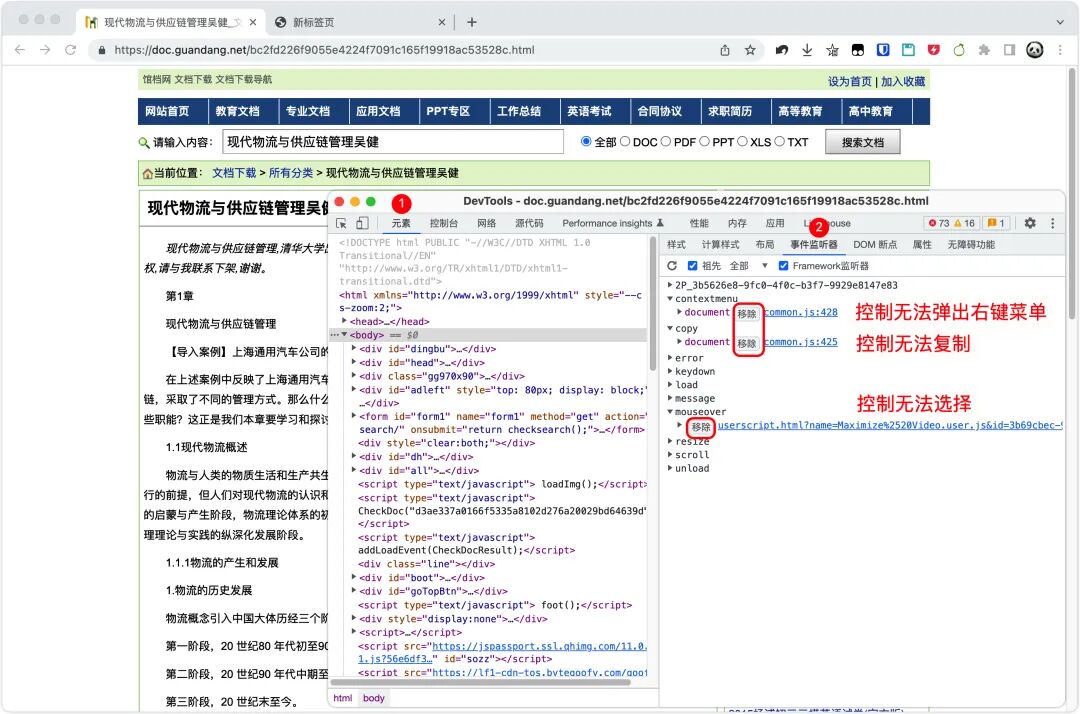1080x714 pixels.
Task: Click the 搜索文档 button
Action: [x=862, y=142]
